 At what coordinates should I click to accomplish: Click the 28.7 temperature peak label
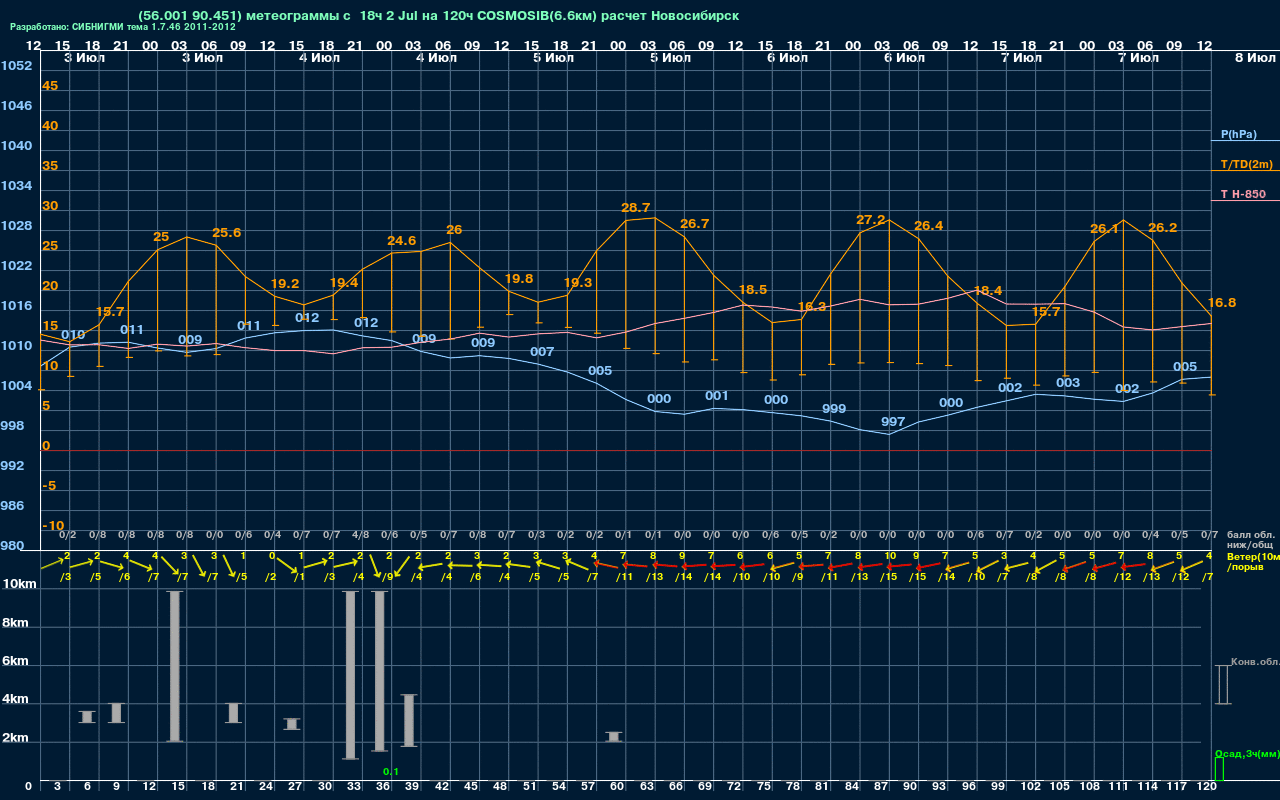click(x=635, y=208)
